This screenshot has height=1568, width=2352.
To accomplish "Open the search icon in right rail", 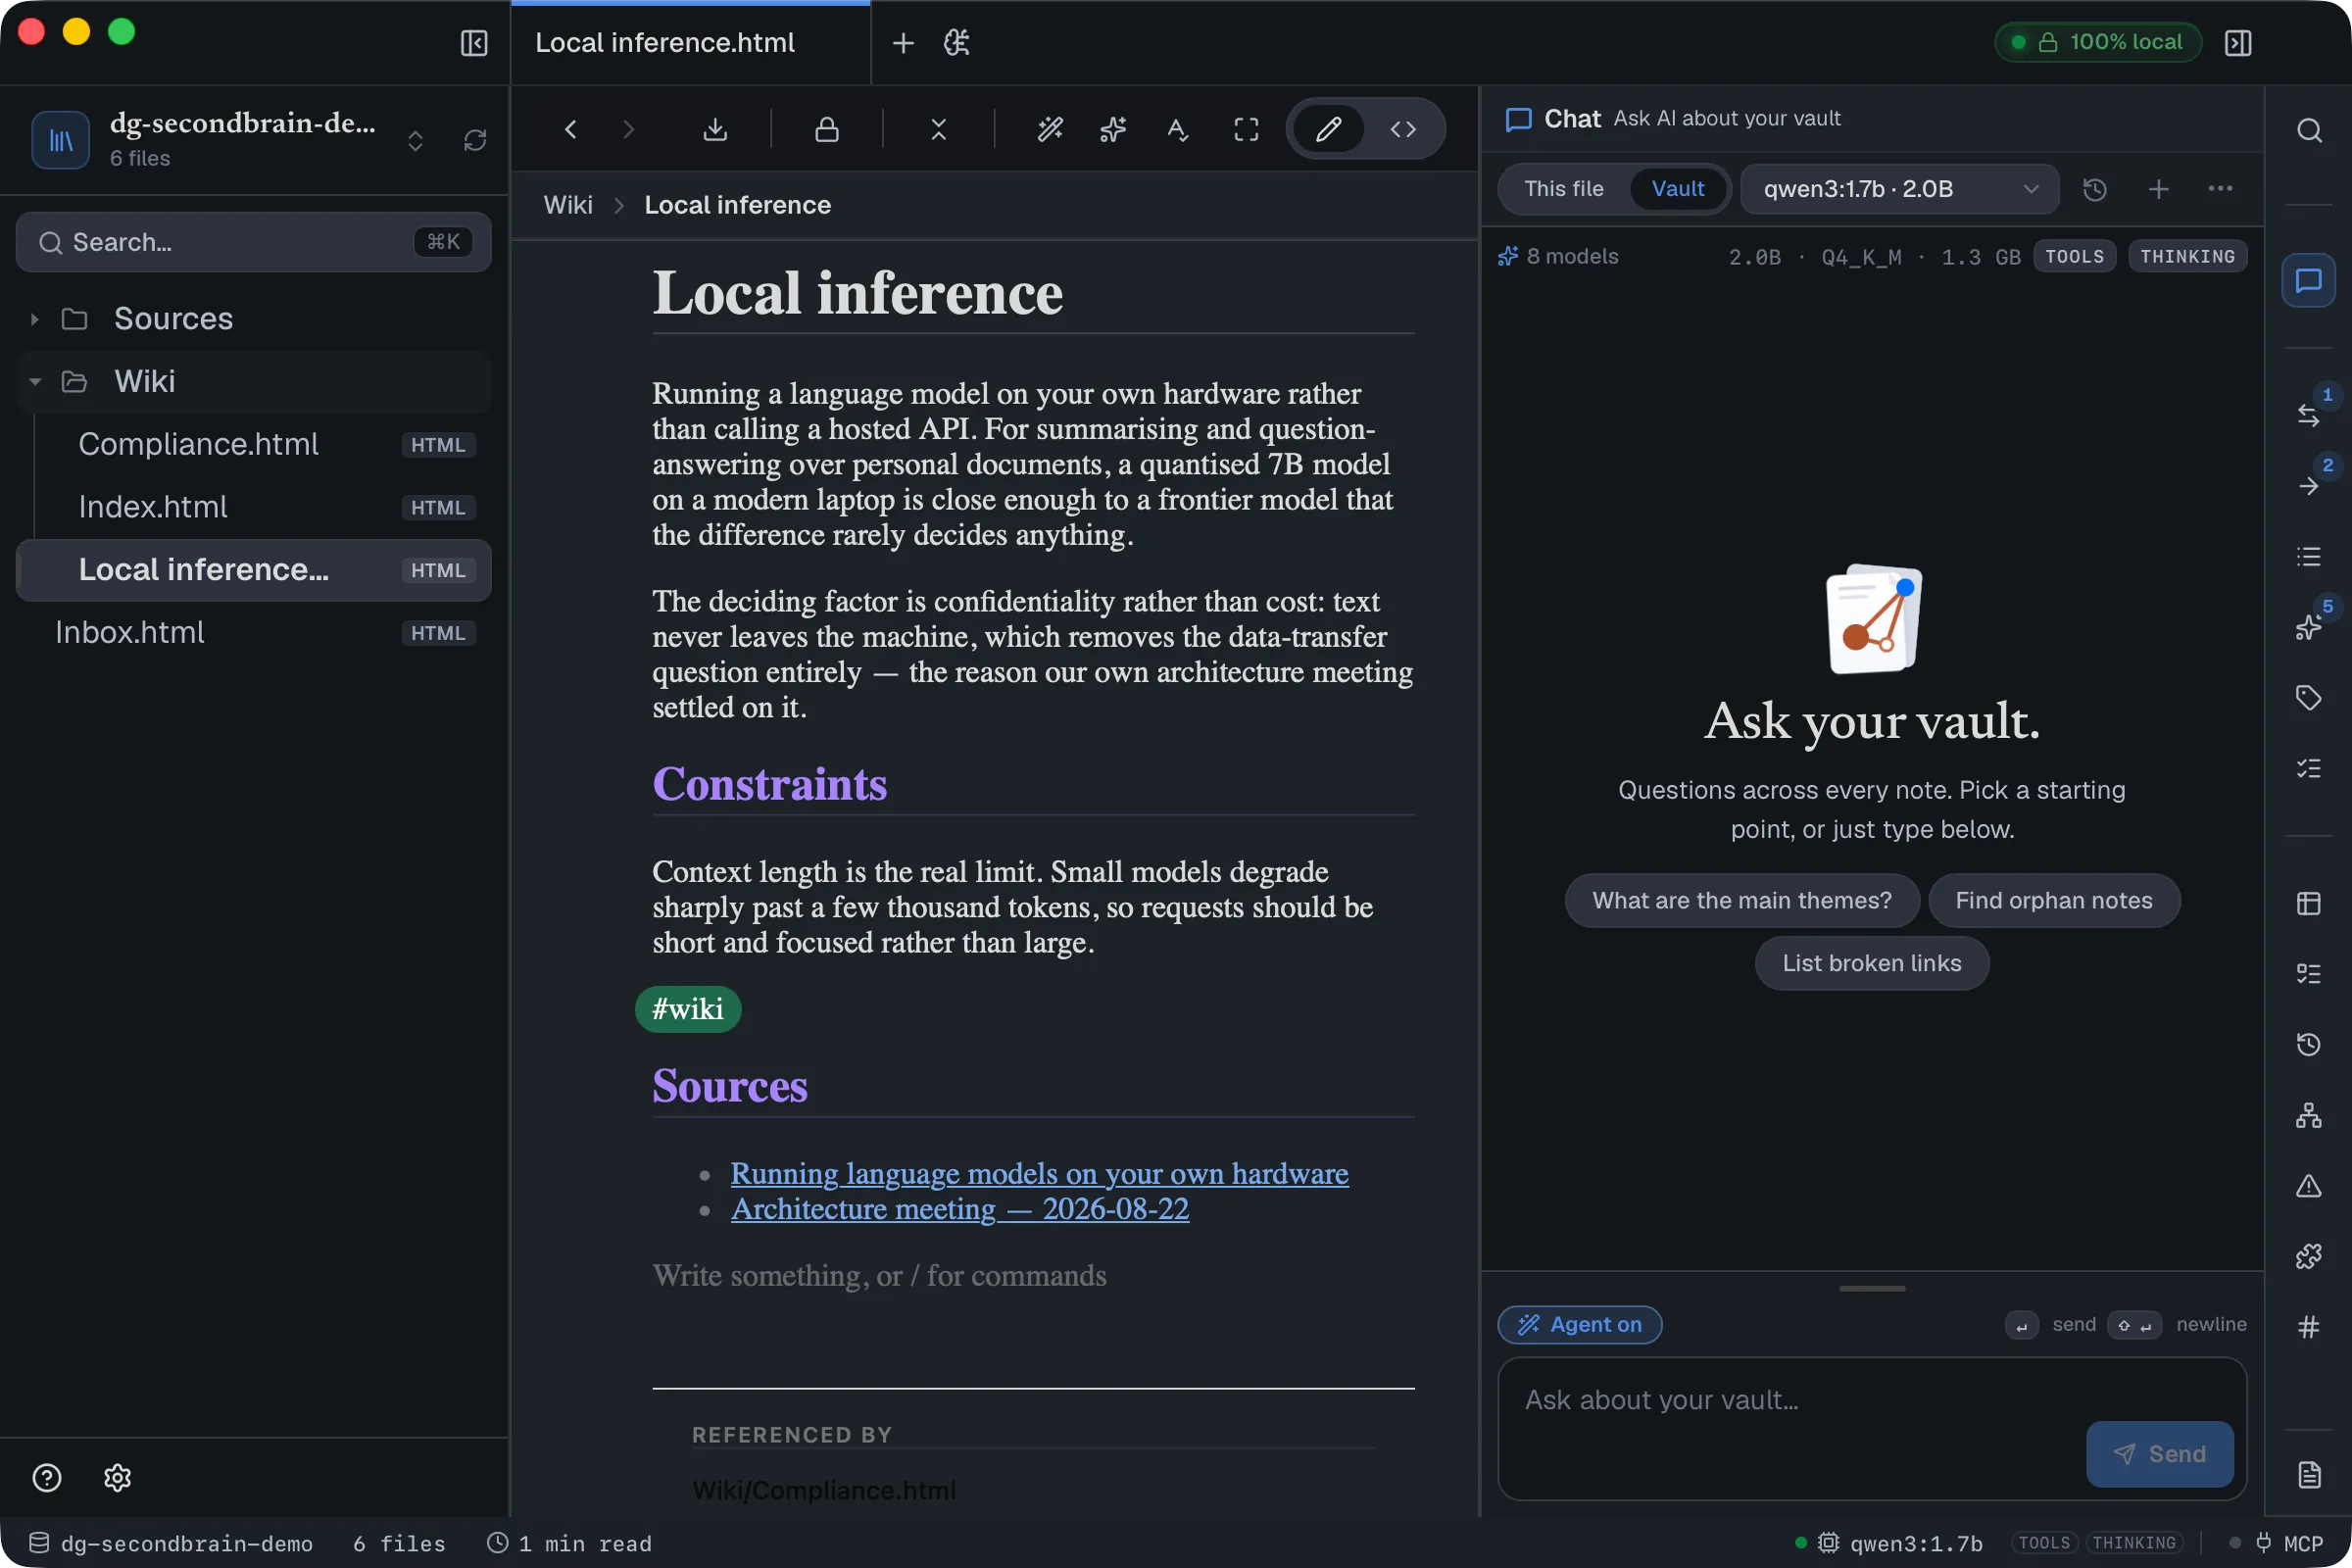I will pyautogui.click(x=2309, y=130).
